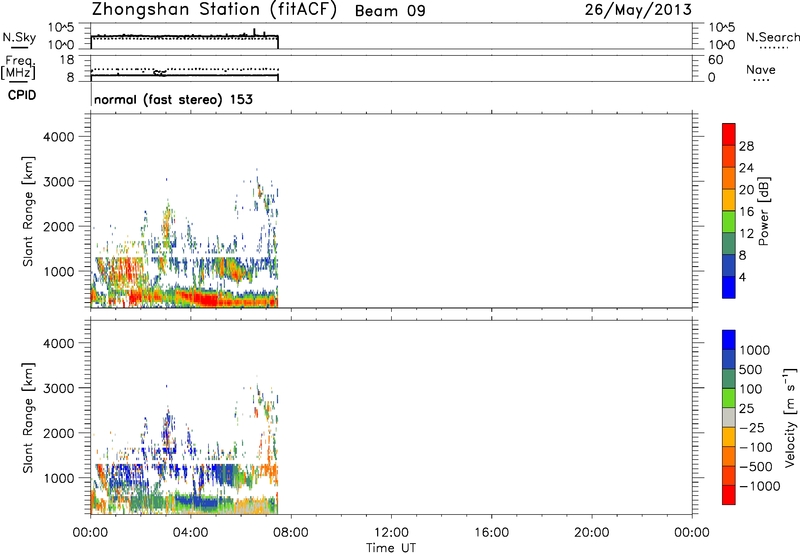Click the 'CPID' label
The height and width of the screenshot is (554, 800).
[21, 95]
